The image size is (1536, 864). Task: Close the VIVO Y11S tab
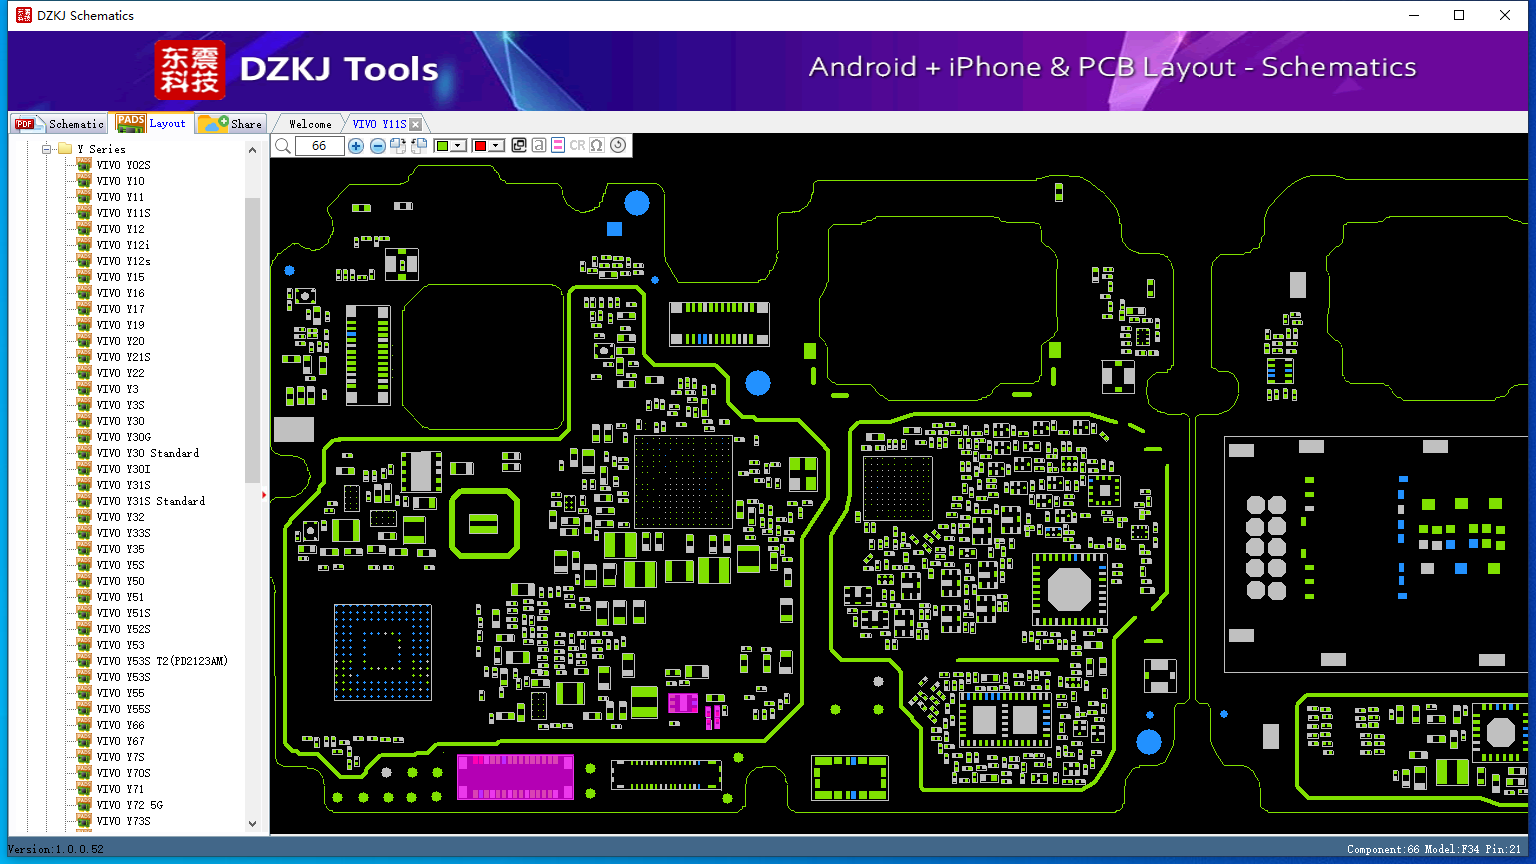click(x=415, y=124)
